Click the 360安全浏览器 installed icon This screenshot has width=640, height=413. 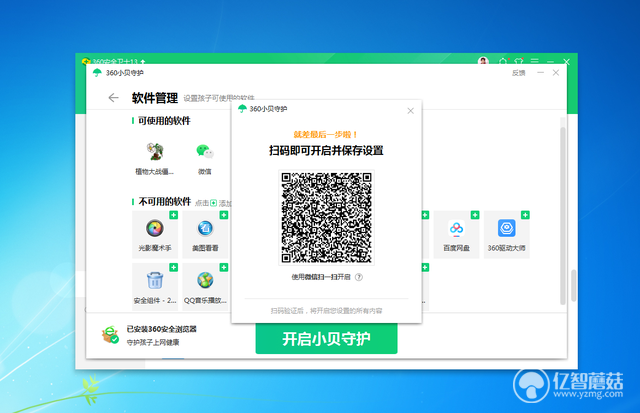tap(110, 335)
